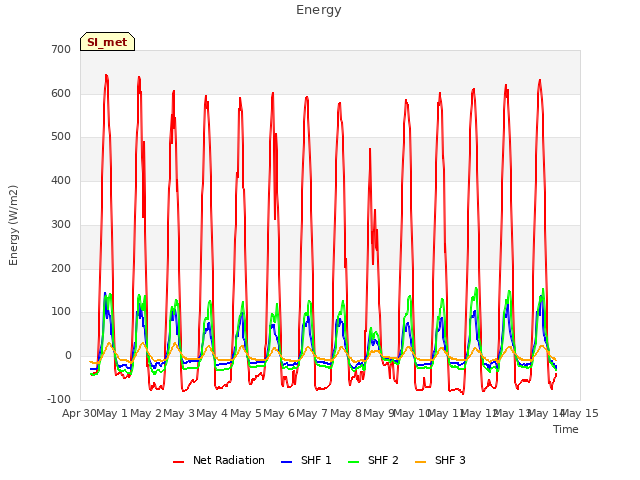The height and width of the screenshot is (480, 640).
Task: Click the May 6 x-axis date label
Action: pyautogui.click(x=279, y=413)
